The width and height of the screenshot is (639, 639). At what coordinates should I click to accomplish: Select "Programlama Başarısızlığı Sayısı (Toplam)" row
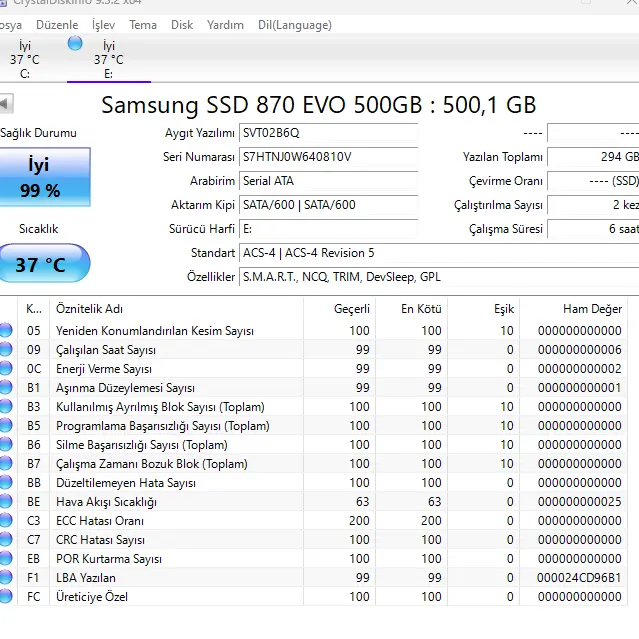(313, 426)
